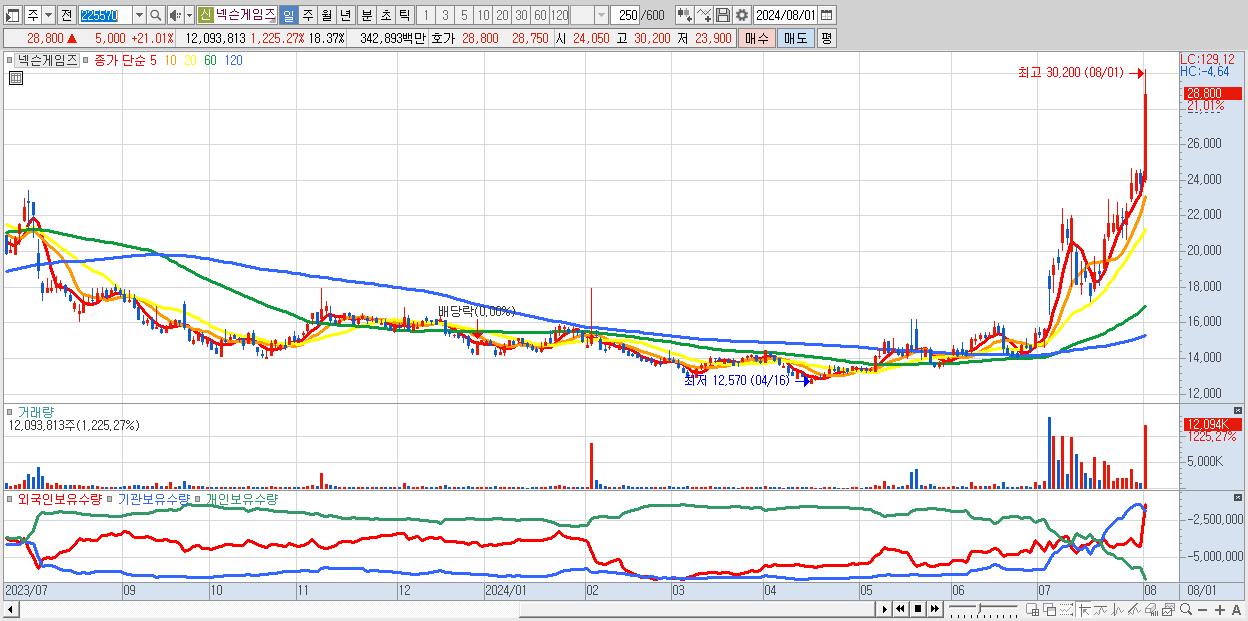Click the speaker sound icon in toolbar

(x=175, y=15)
